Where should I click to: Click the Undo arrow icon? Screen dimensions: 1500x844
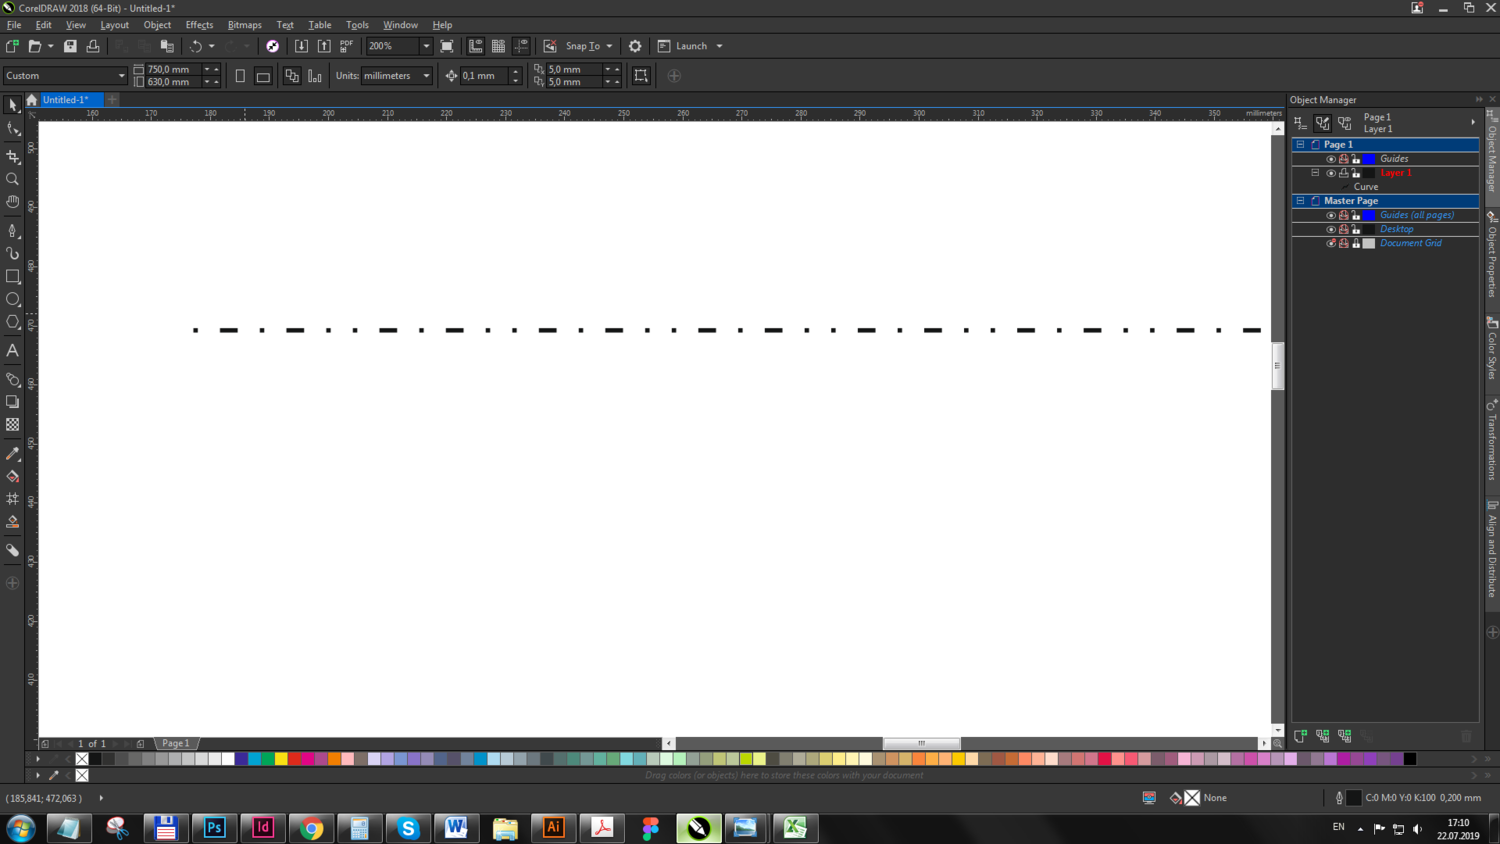(x=196, y=46)
